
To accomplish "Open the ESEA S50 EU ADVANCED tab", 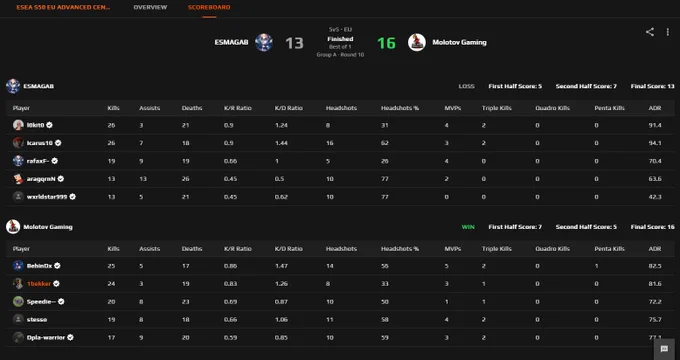I will coord(63,7).
